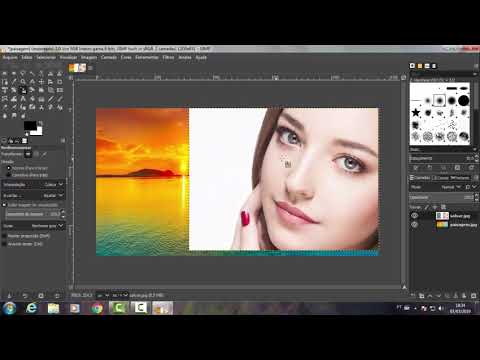The image size is (480, 360).
Task: Open the Guides dropdown
Action: point(33,226)
